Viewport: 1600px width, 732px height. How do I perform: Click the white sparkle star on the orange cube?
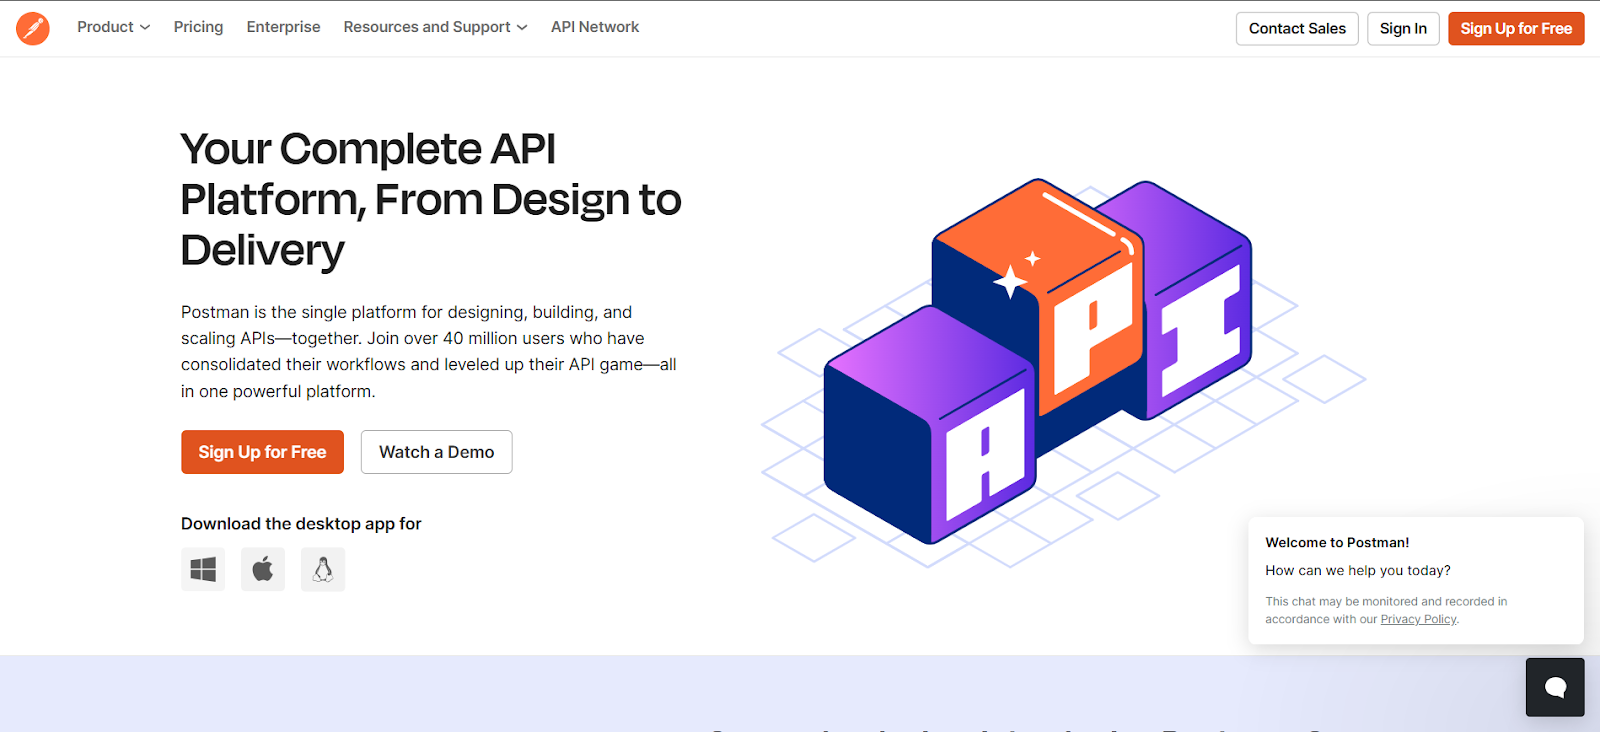coord(1011,281)
